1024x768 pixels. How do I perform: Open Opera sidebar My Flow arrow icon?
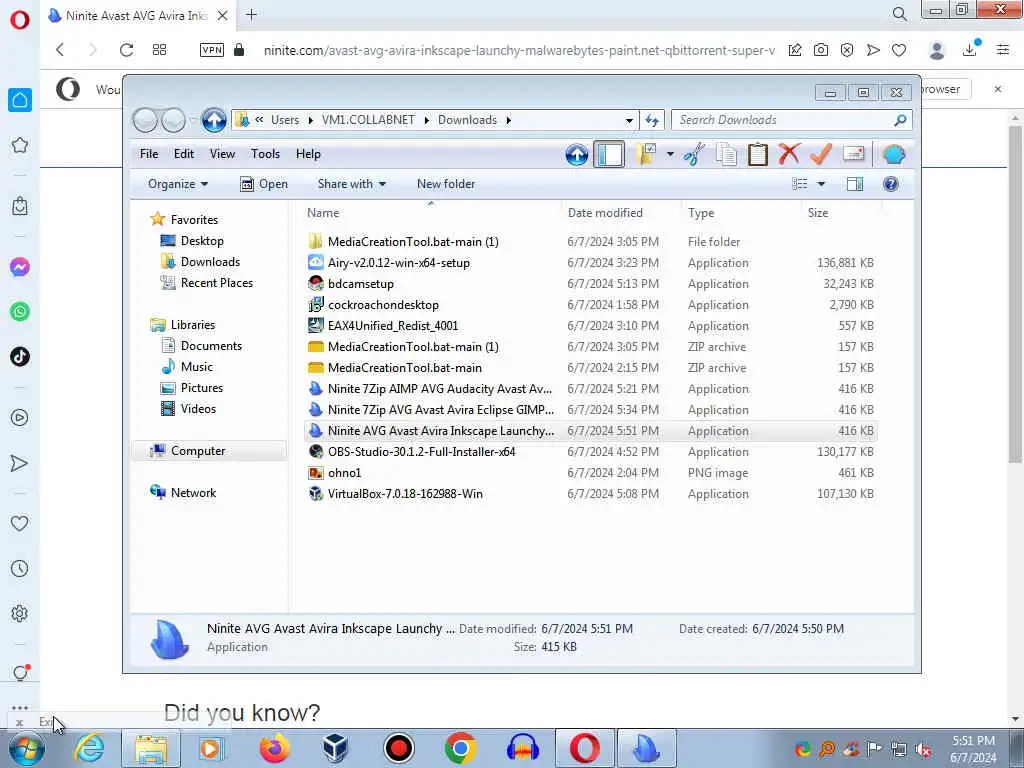coord(20,463)
